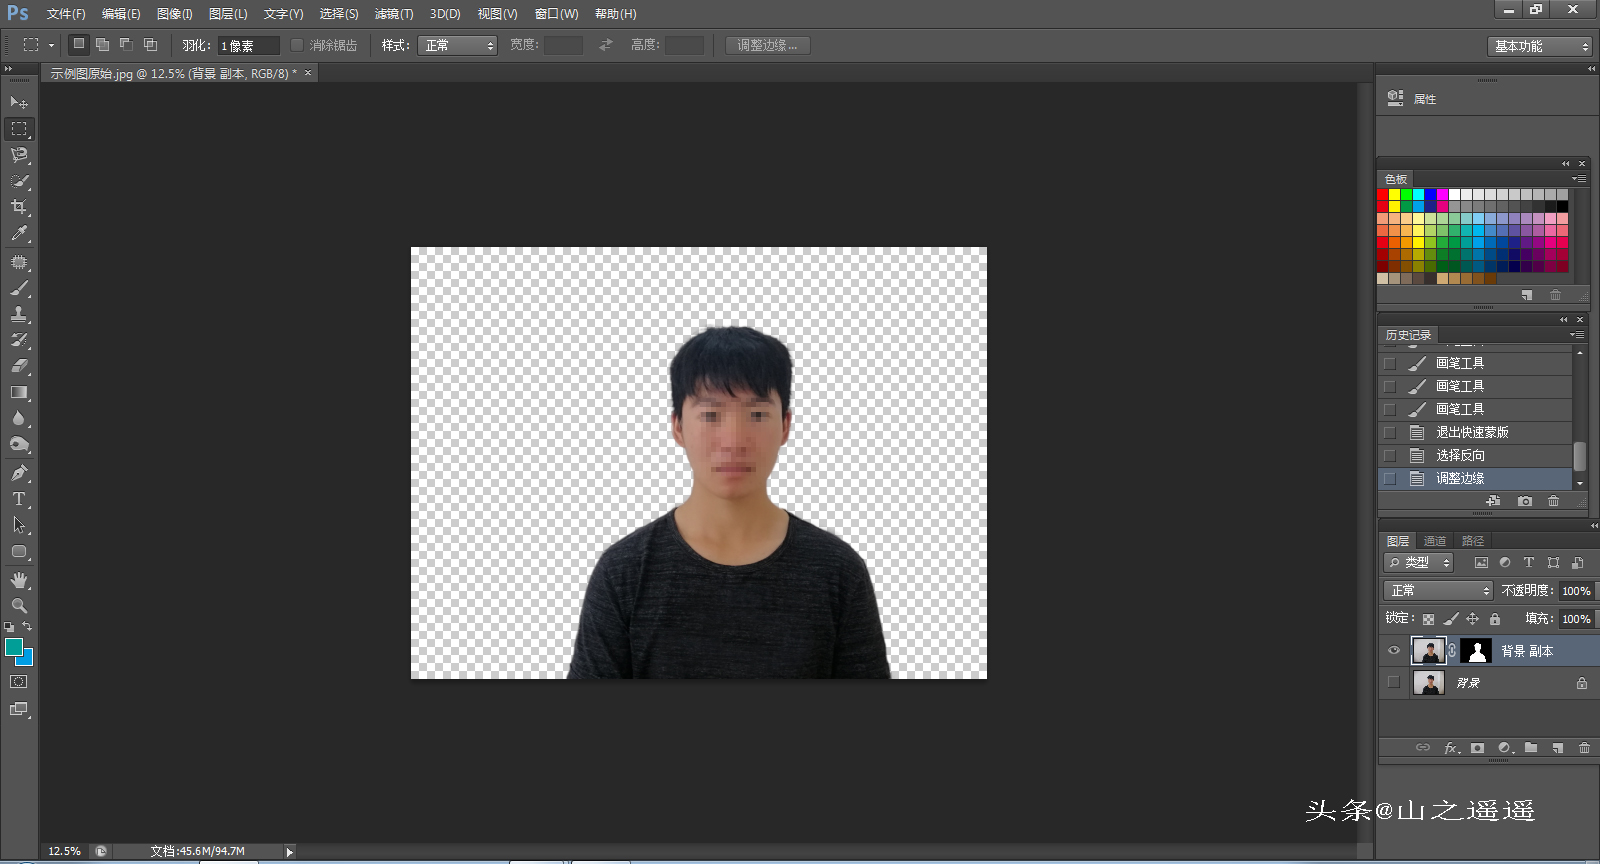Select the 选择反向 history state
The image size is (1600, 864).
pos(1460,455)
